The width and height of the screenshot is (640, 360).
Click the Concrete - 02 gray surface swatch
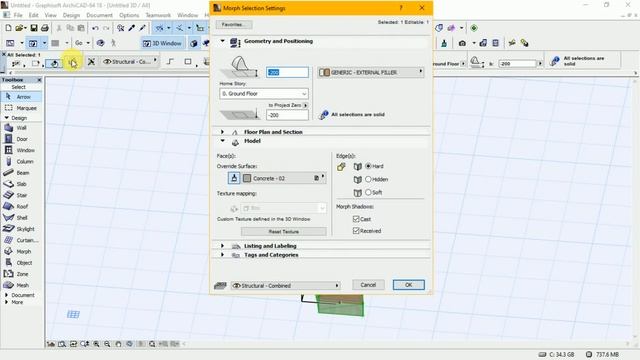pyautogui.click(x=247, y=178)
